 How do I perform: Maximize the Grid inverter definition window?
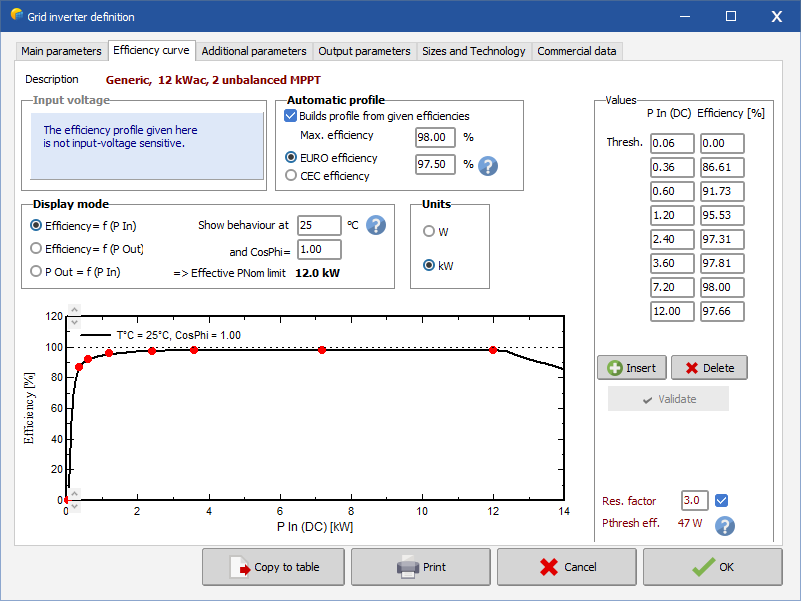[731, 16]
